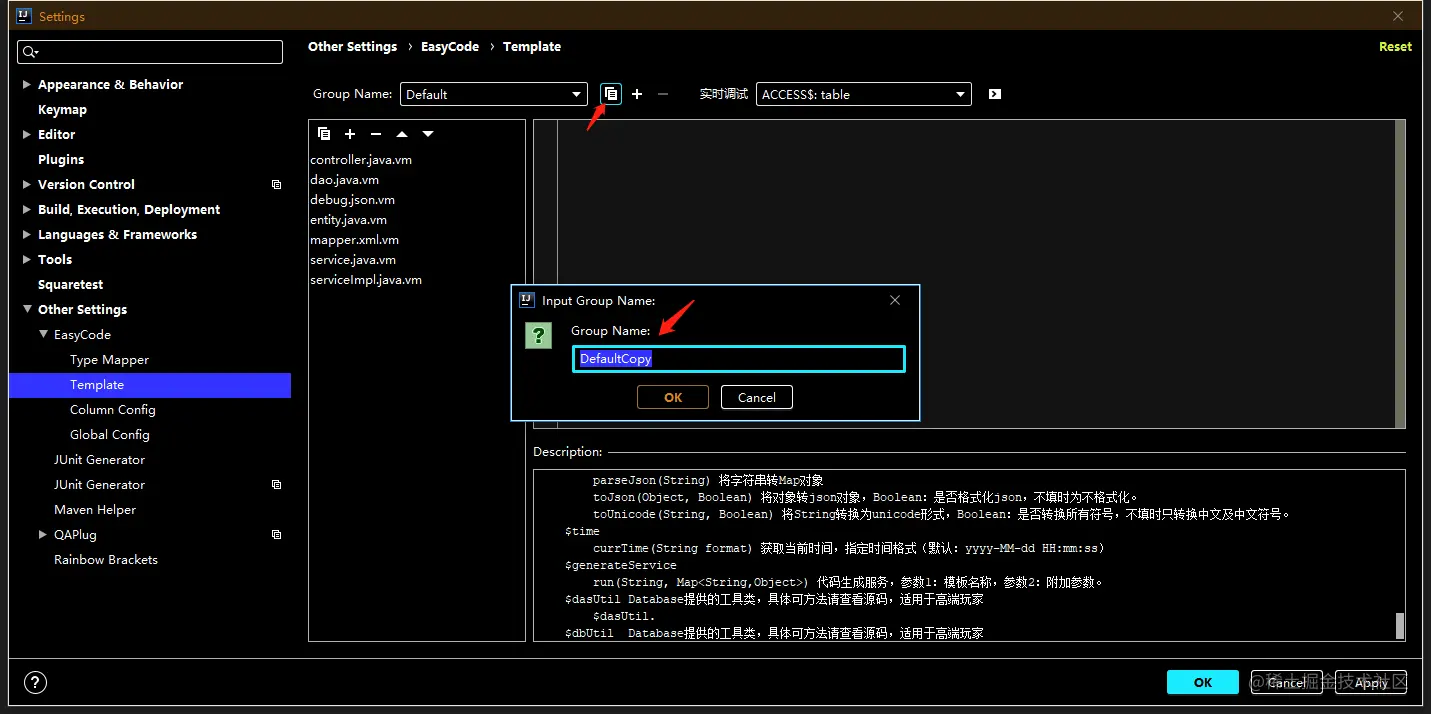Select entity.java.vm template

(x=348, y=220)
